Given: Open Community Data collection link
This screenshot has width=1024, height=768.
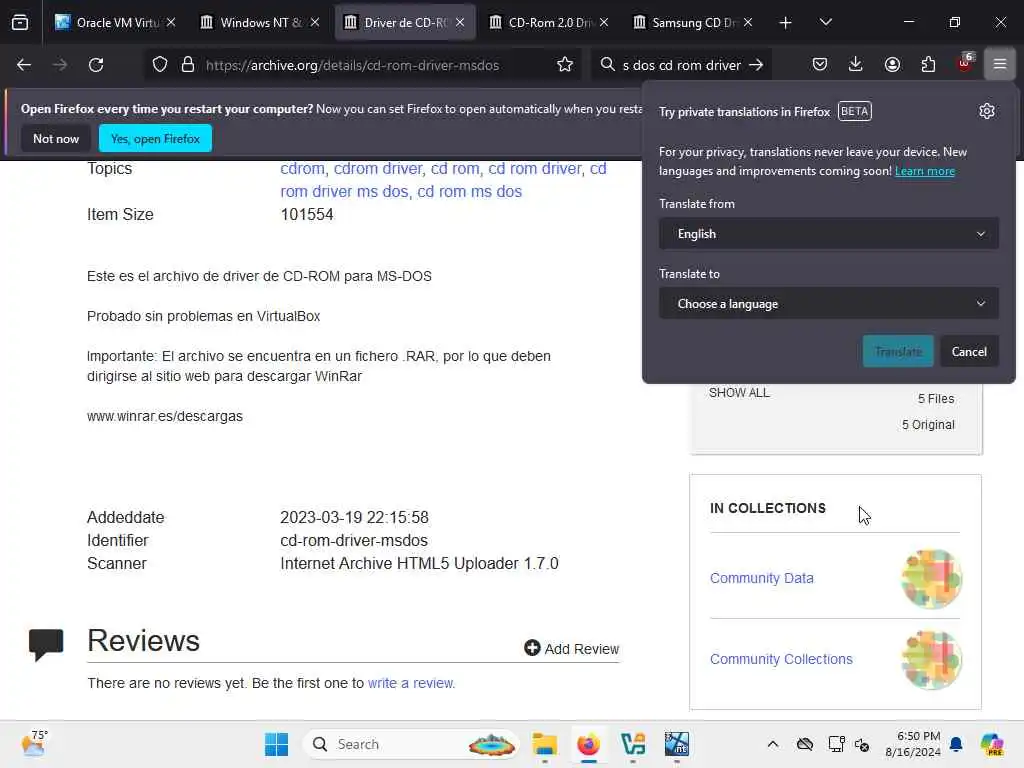Looking at the screenshot, I should point(761,578).
